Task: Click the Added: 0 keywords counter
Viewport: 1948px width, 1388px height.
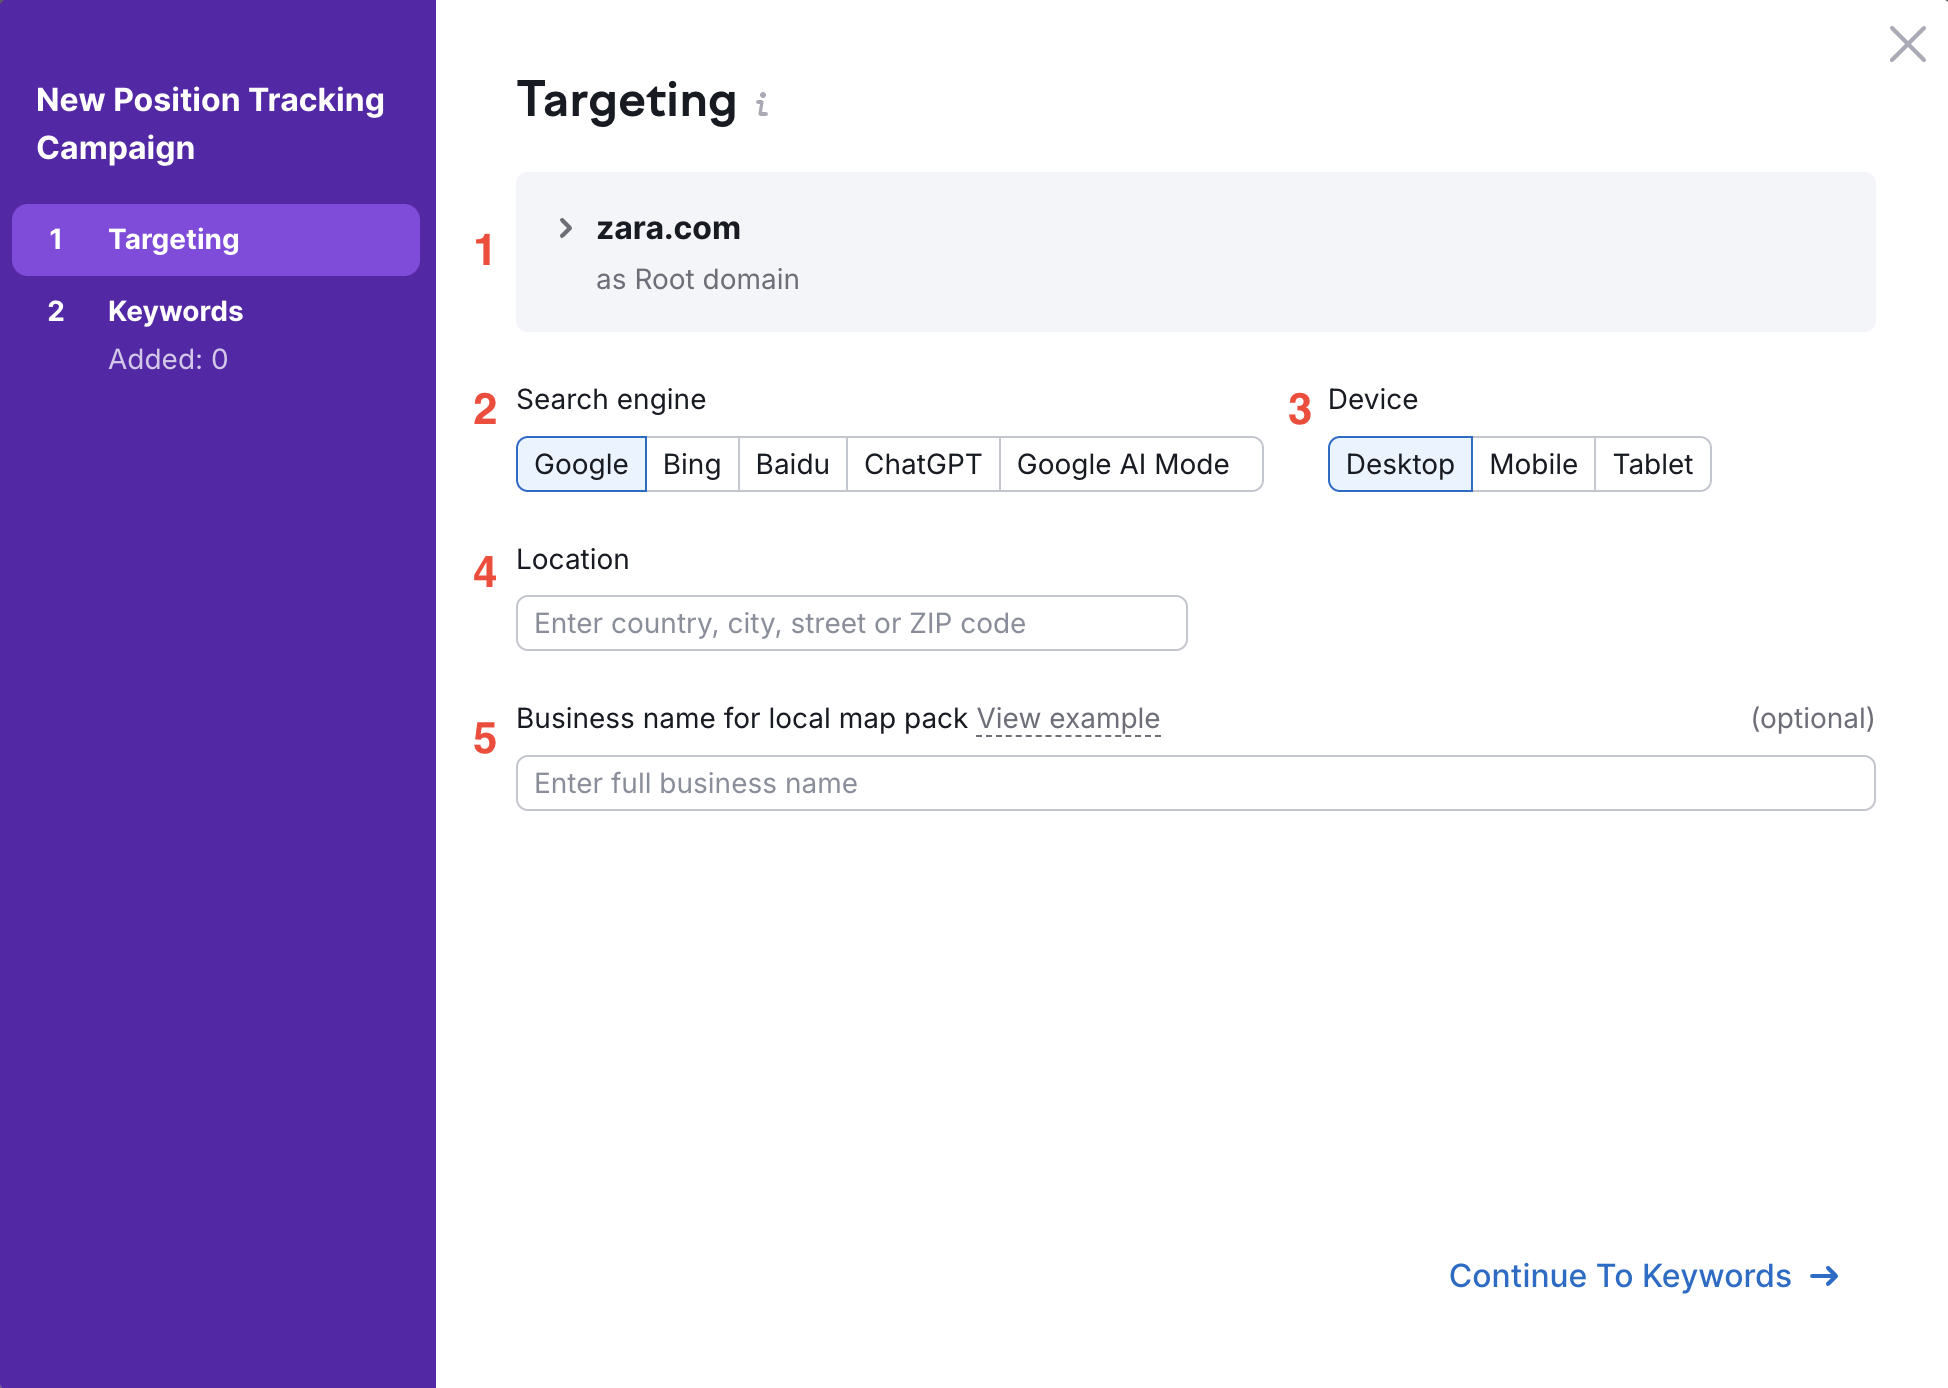Action: click(x=168, y=359)
